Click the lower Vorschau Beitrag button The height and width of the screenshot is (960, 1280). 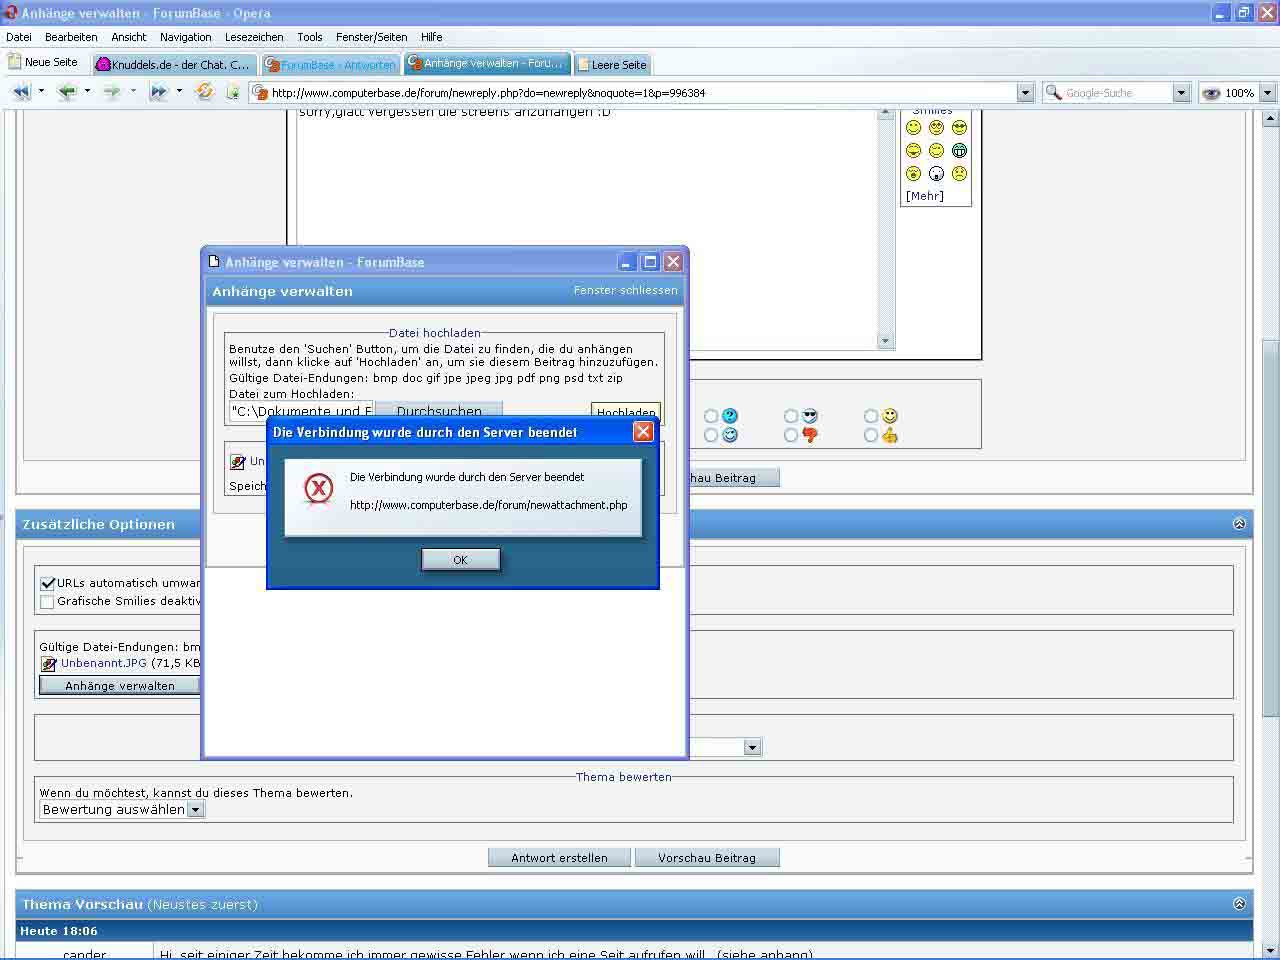click(x=707, y=858)
